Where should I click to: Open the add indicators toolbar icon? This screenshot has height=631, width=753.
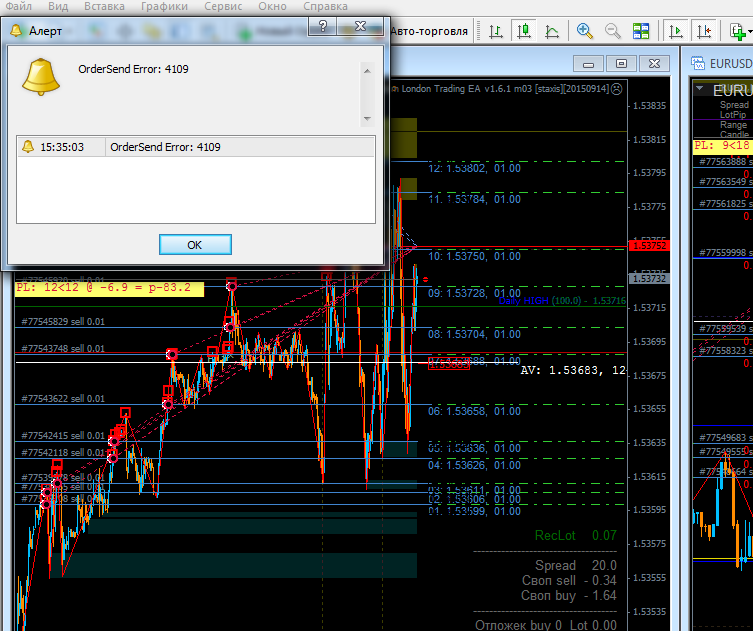[x=738, y=32]
